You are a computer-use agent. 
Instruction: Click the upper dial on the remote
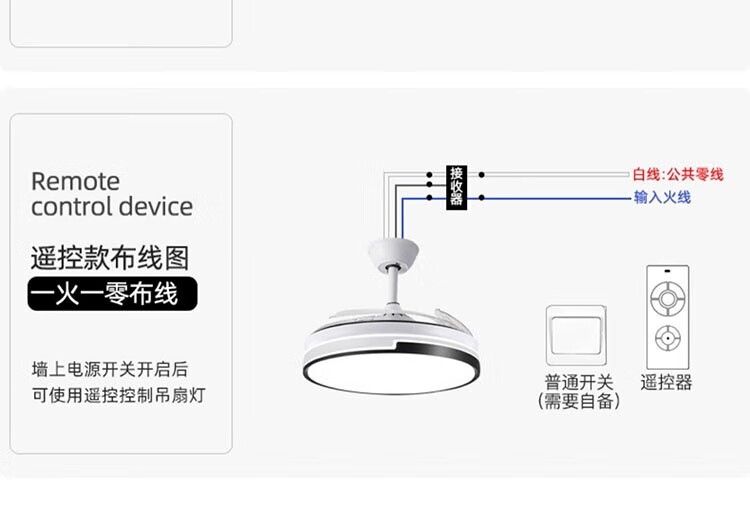coord(668,299)
